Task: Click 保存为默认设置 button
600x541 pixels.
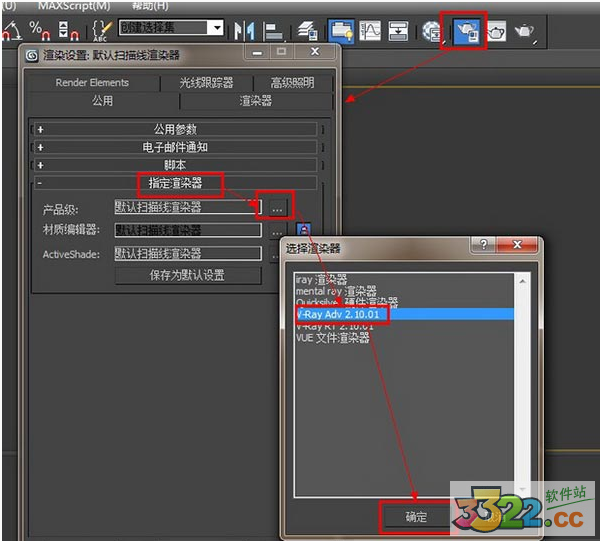Action: click(x=187, y=275)
